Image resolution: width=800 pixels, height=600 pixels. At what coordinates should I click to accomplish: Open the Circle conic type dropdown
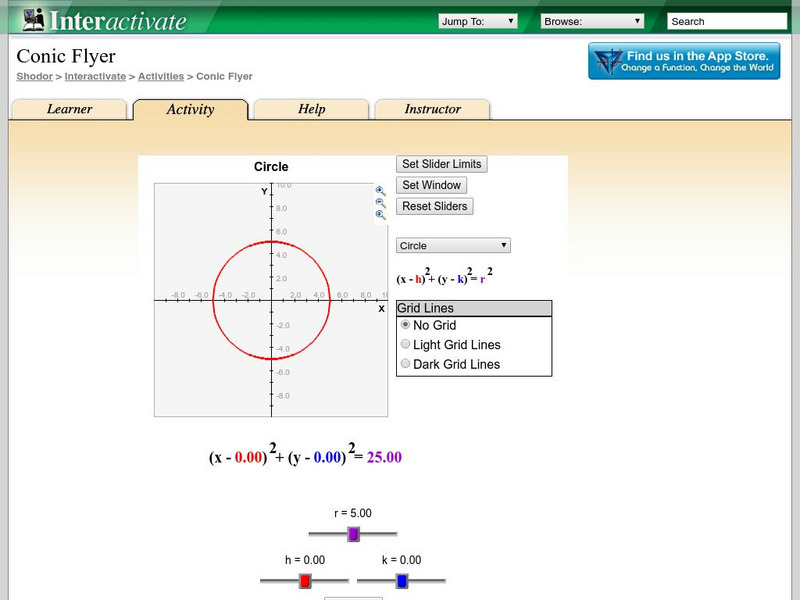[x=453, y=245]
